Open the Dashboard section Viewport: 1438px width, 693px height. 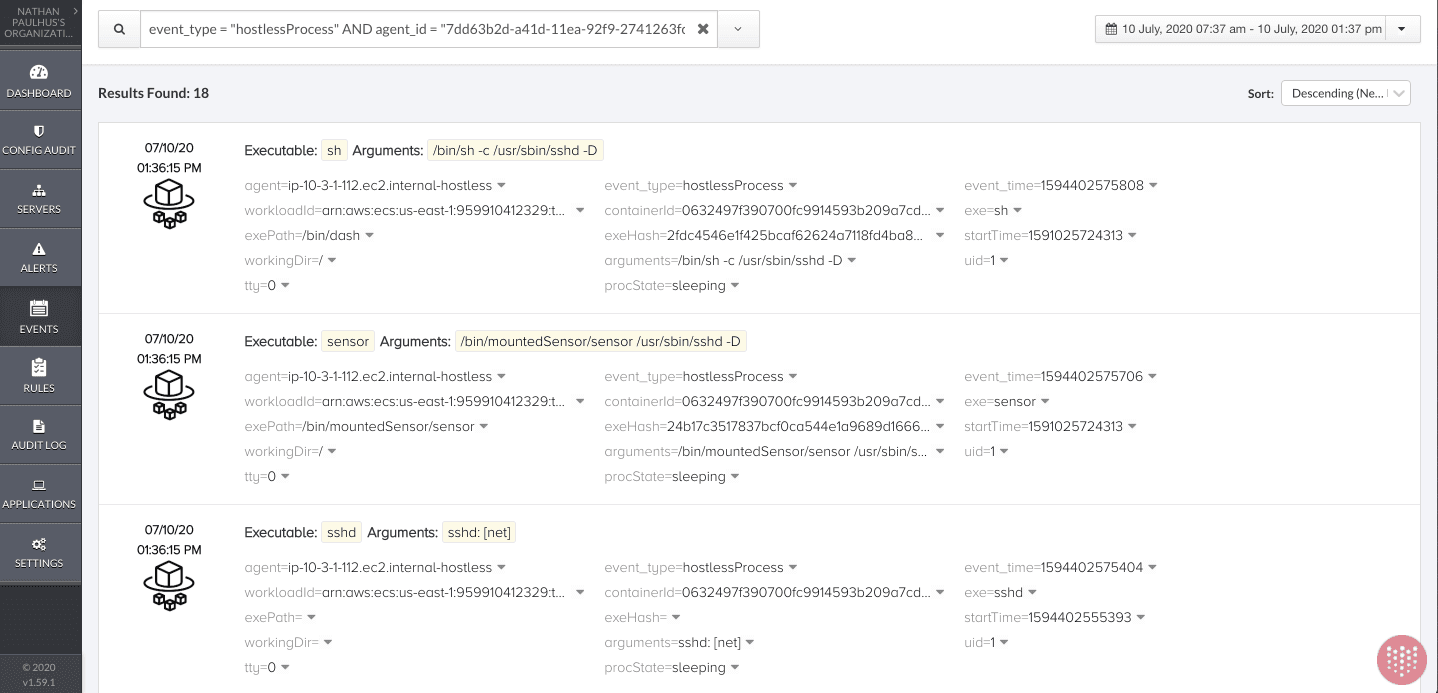click(40, 82)
